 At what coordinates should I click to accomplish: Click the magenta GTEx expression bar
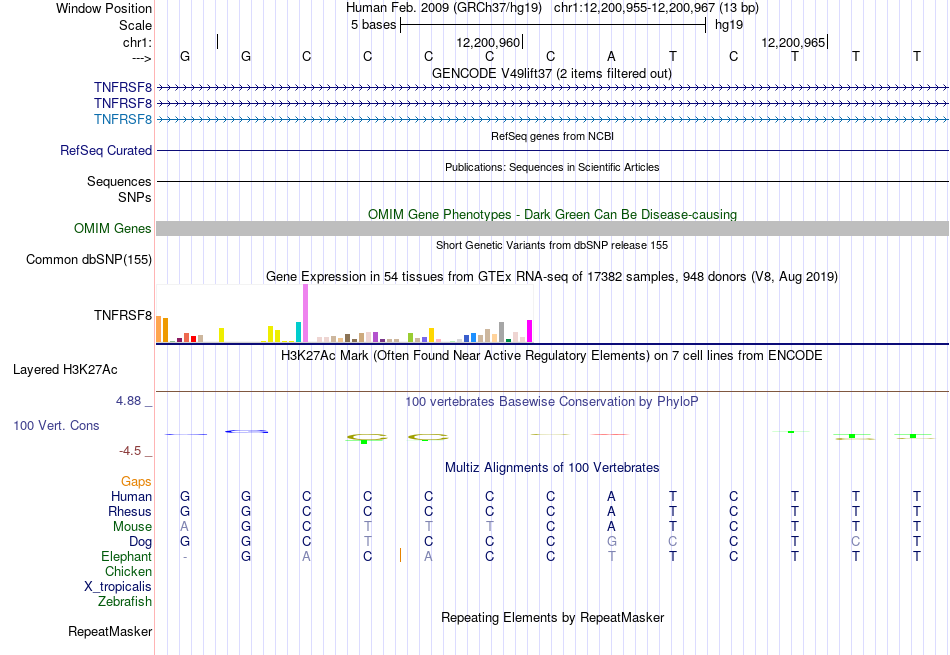(x=530, y=331)
